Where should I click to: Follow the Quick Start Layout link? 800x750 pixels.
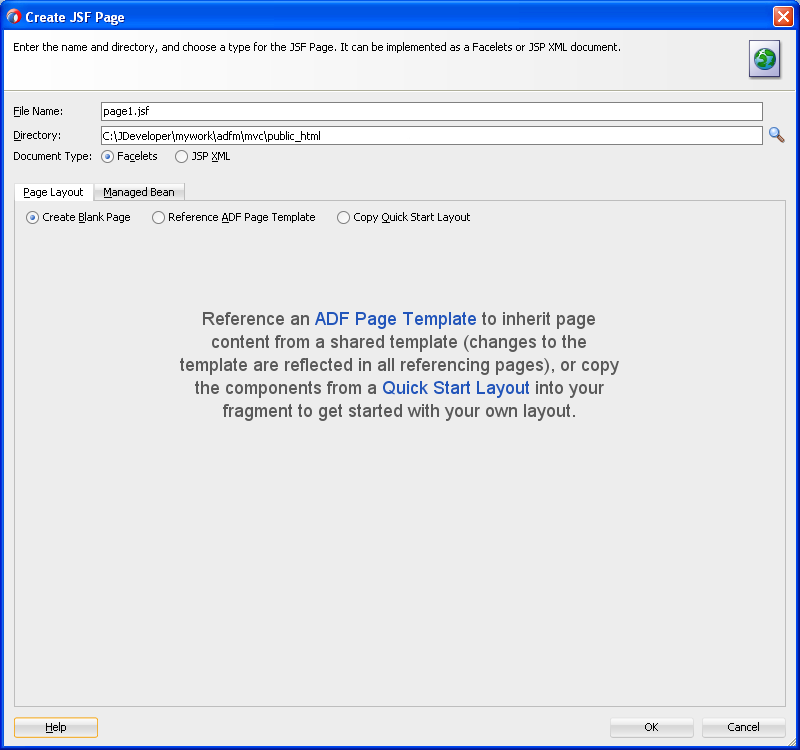coord(456,388)
